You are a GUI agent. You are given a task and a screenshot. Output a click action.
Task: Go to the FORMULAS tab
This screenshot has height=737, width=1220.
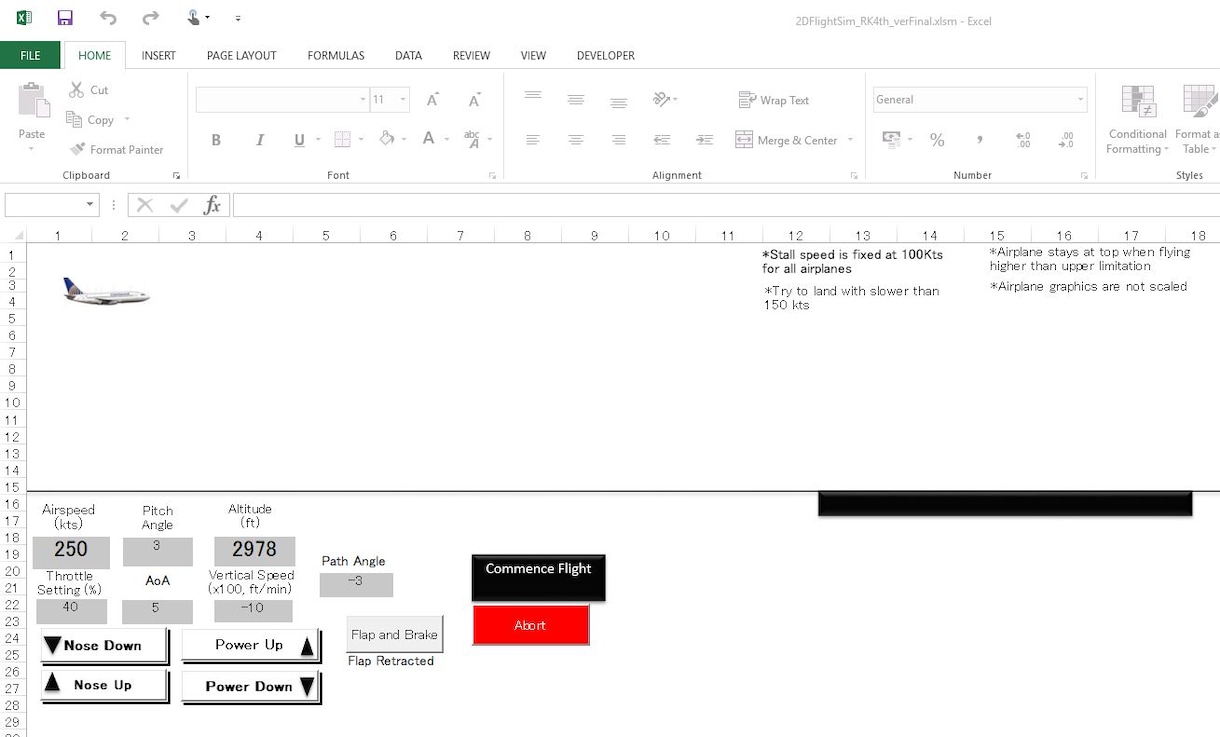click(x=336, y=56)
